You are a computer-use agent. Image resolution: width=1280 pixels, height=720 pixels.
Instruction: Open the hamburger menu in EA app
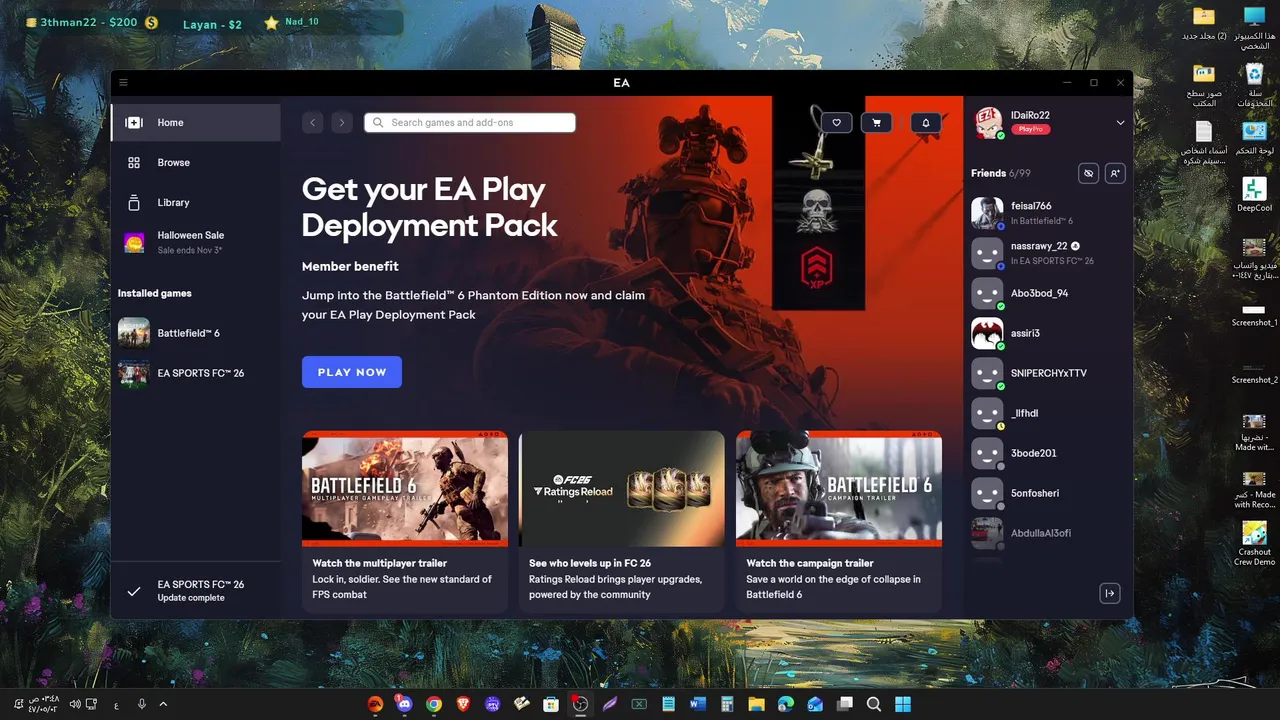[x=123, y=83]
